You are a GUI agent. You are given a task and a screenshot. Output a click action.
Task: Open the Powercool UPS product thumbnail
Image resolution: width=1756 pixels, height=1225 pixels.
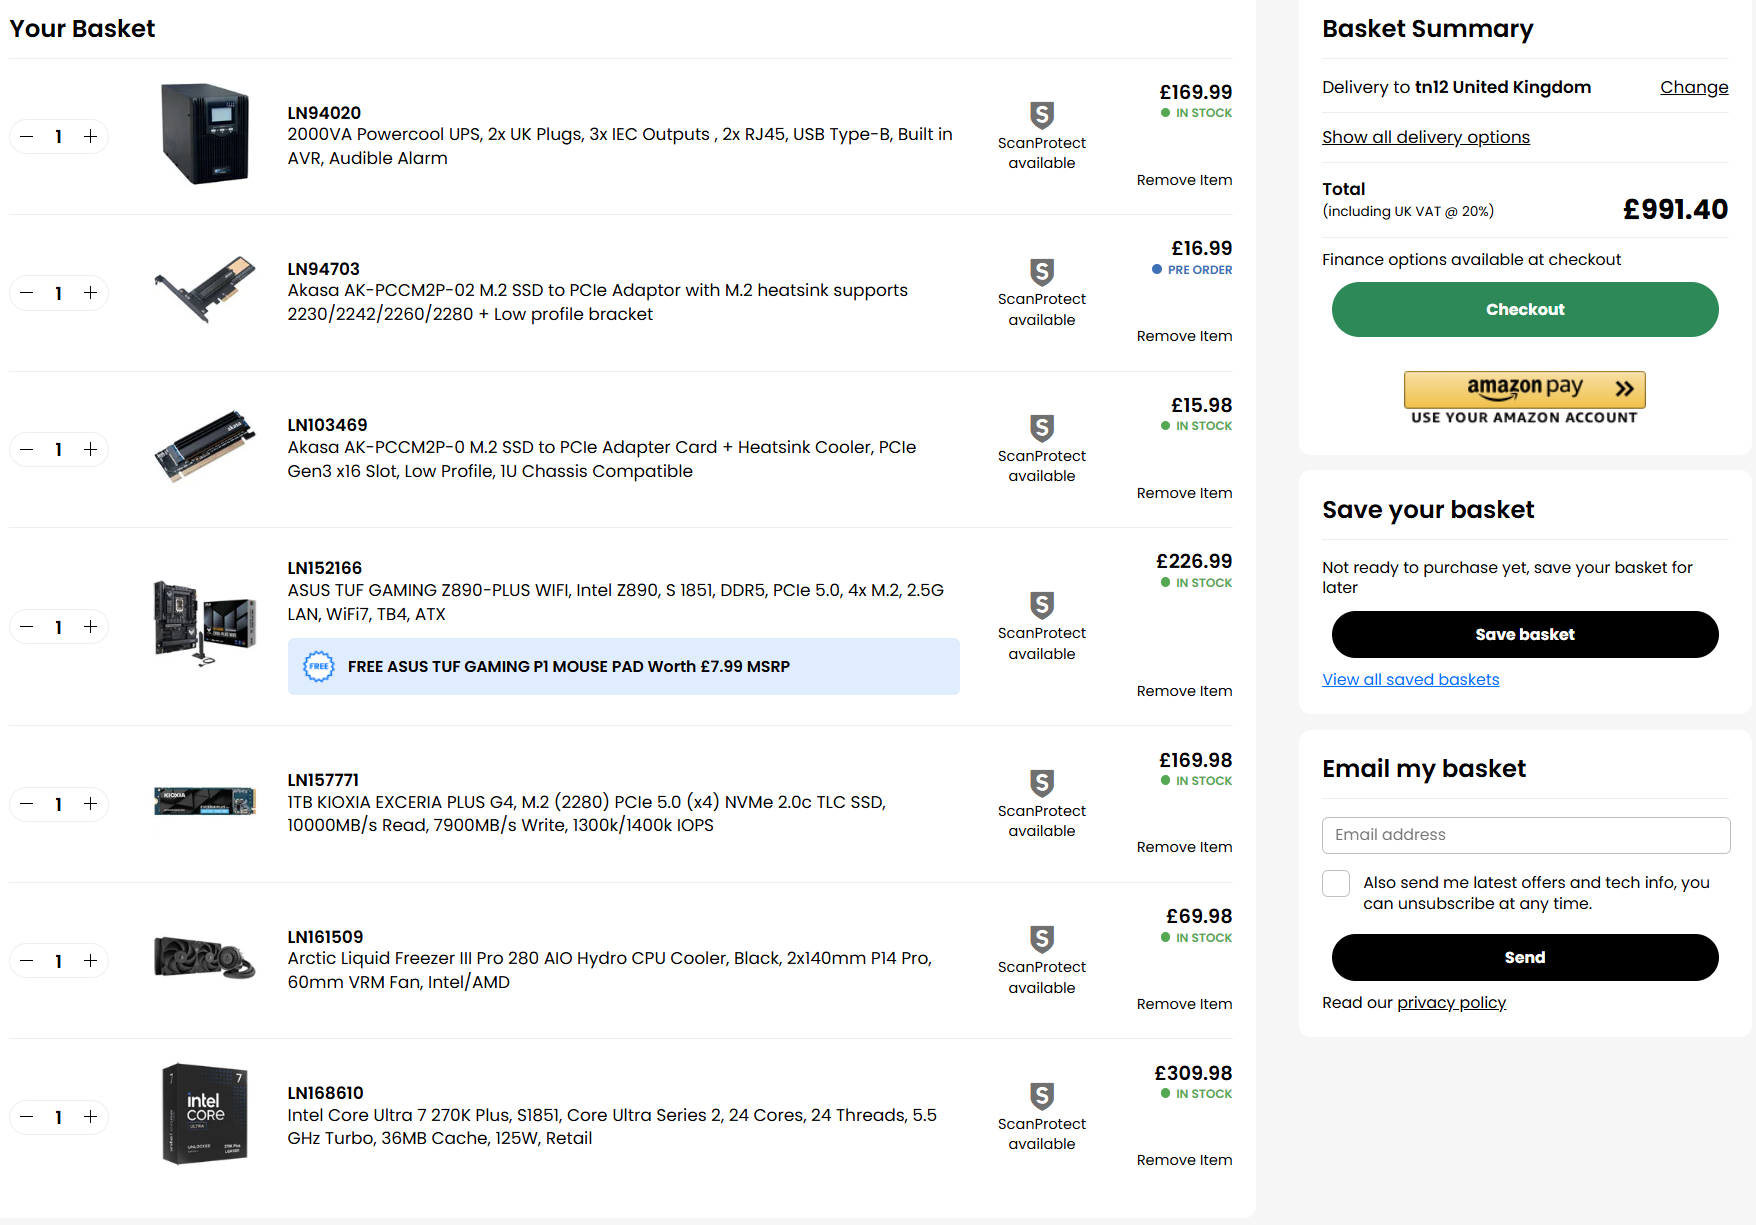(205, 134)
